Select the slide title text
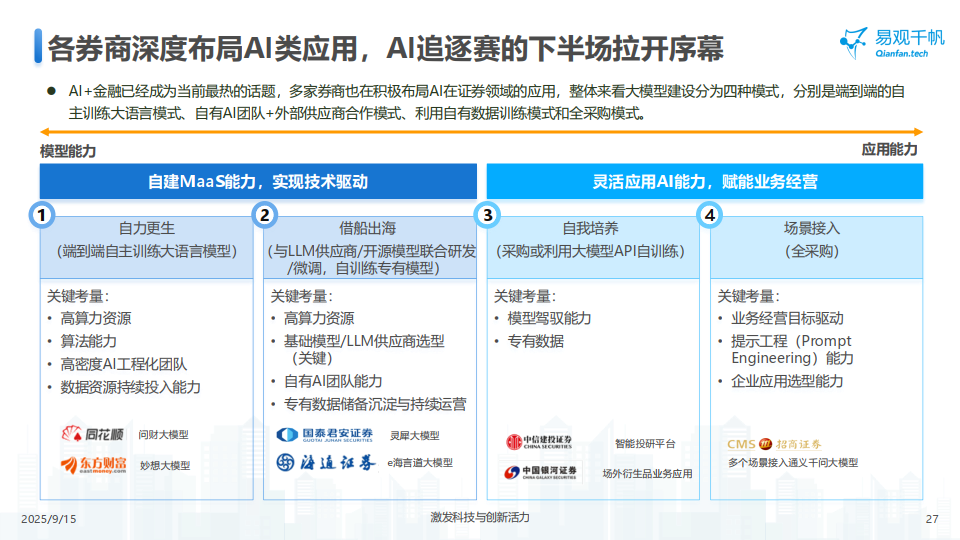Viewport: 960px width, 540px height. (x=385, y=48)
